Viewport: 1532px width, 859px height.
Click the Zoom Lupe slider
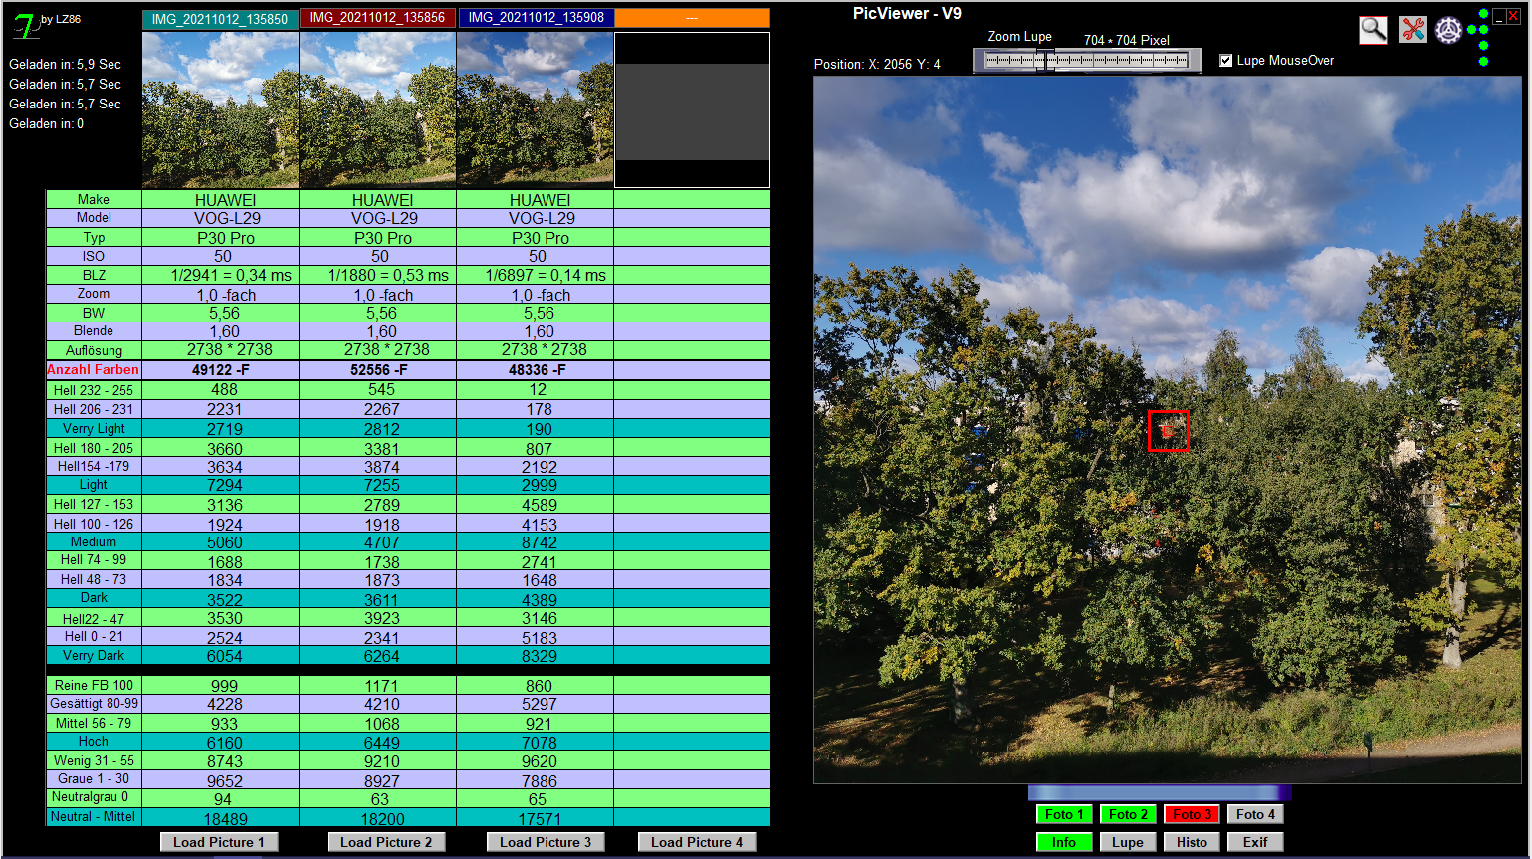point(1087,61)
